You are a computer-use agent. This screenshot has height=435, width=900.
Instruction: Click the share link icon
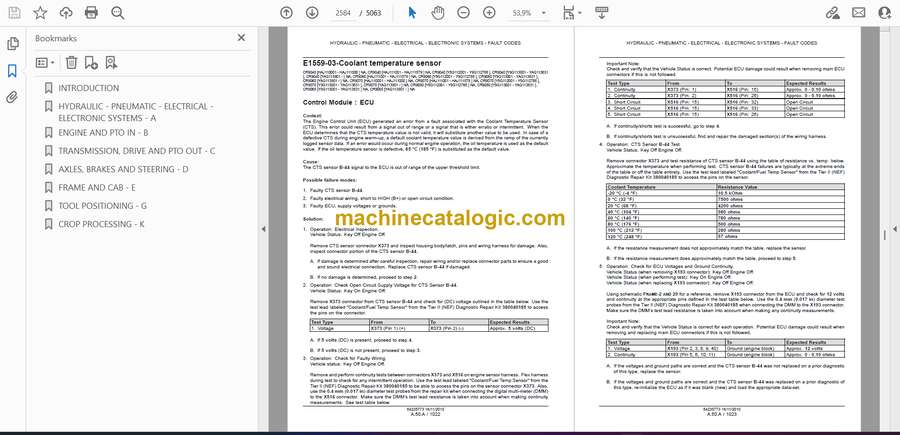832,13
